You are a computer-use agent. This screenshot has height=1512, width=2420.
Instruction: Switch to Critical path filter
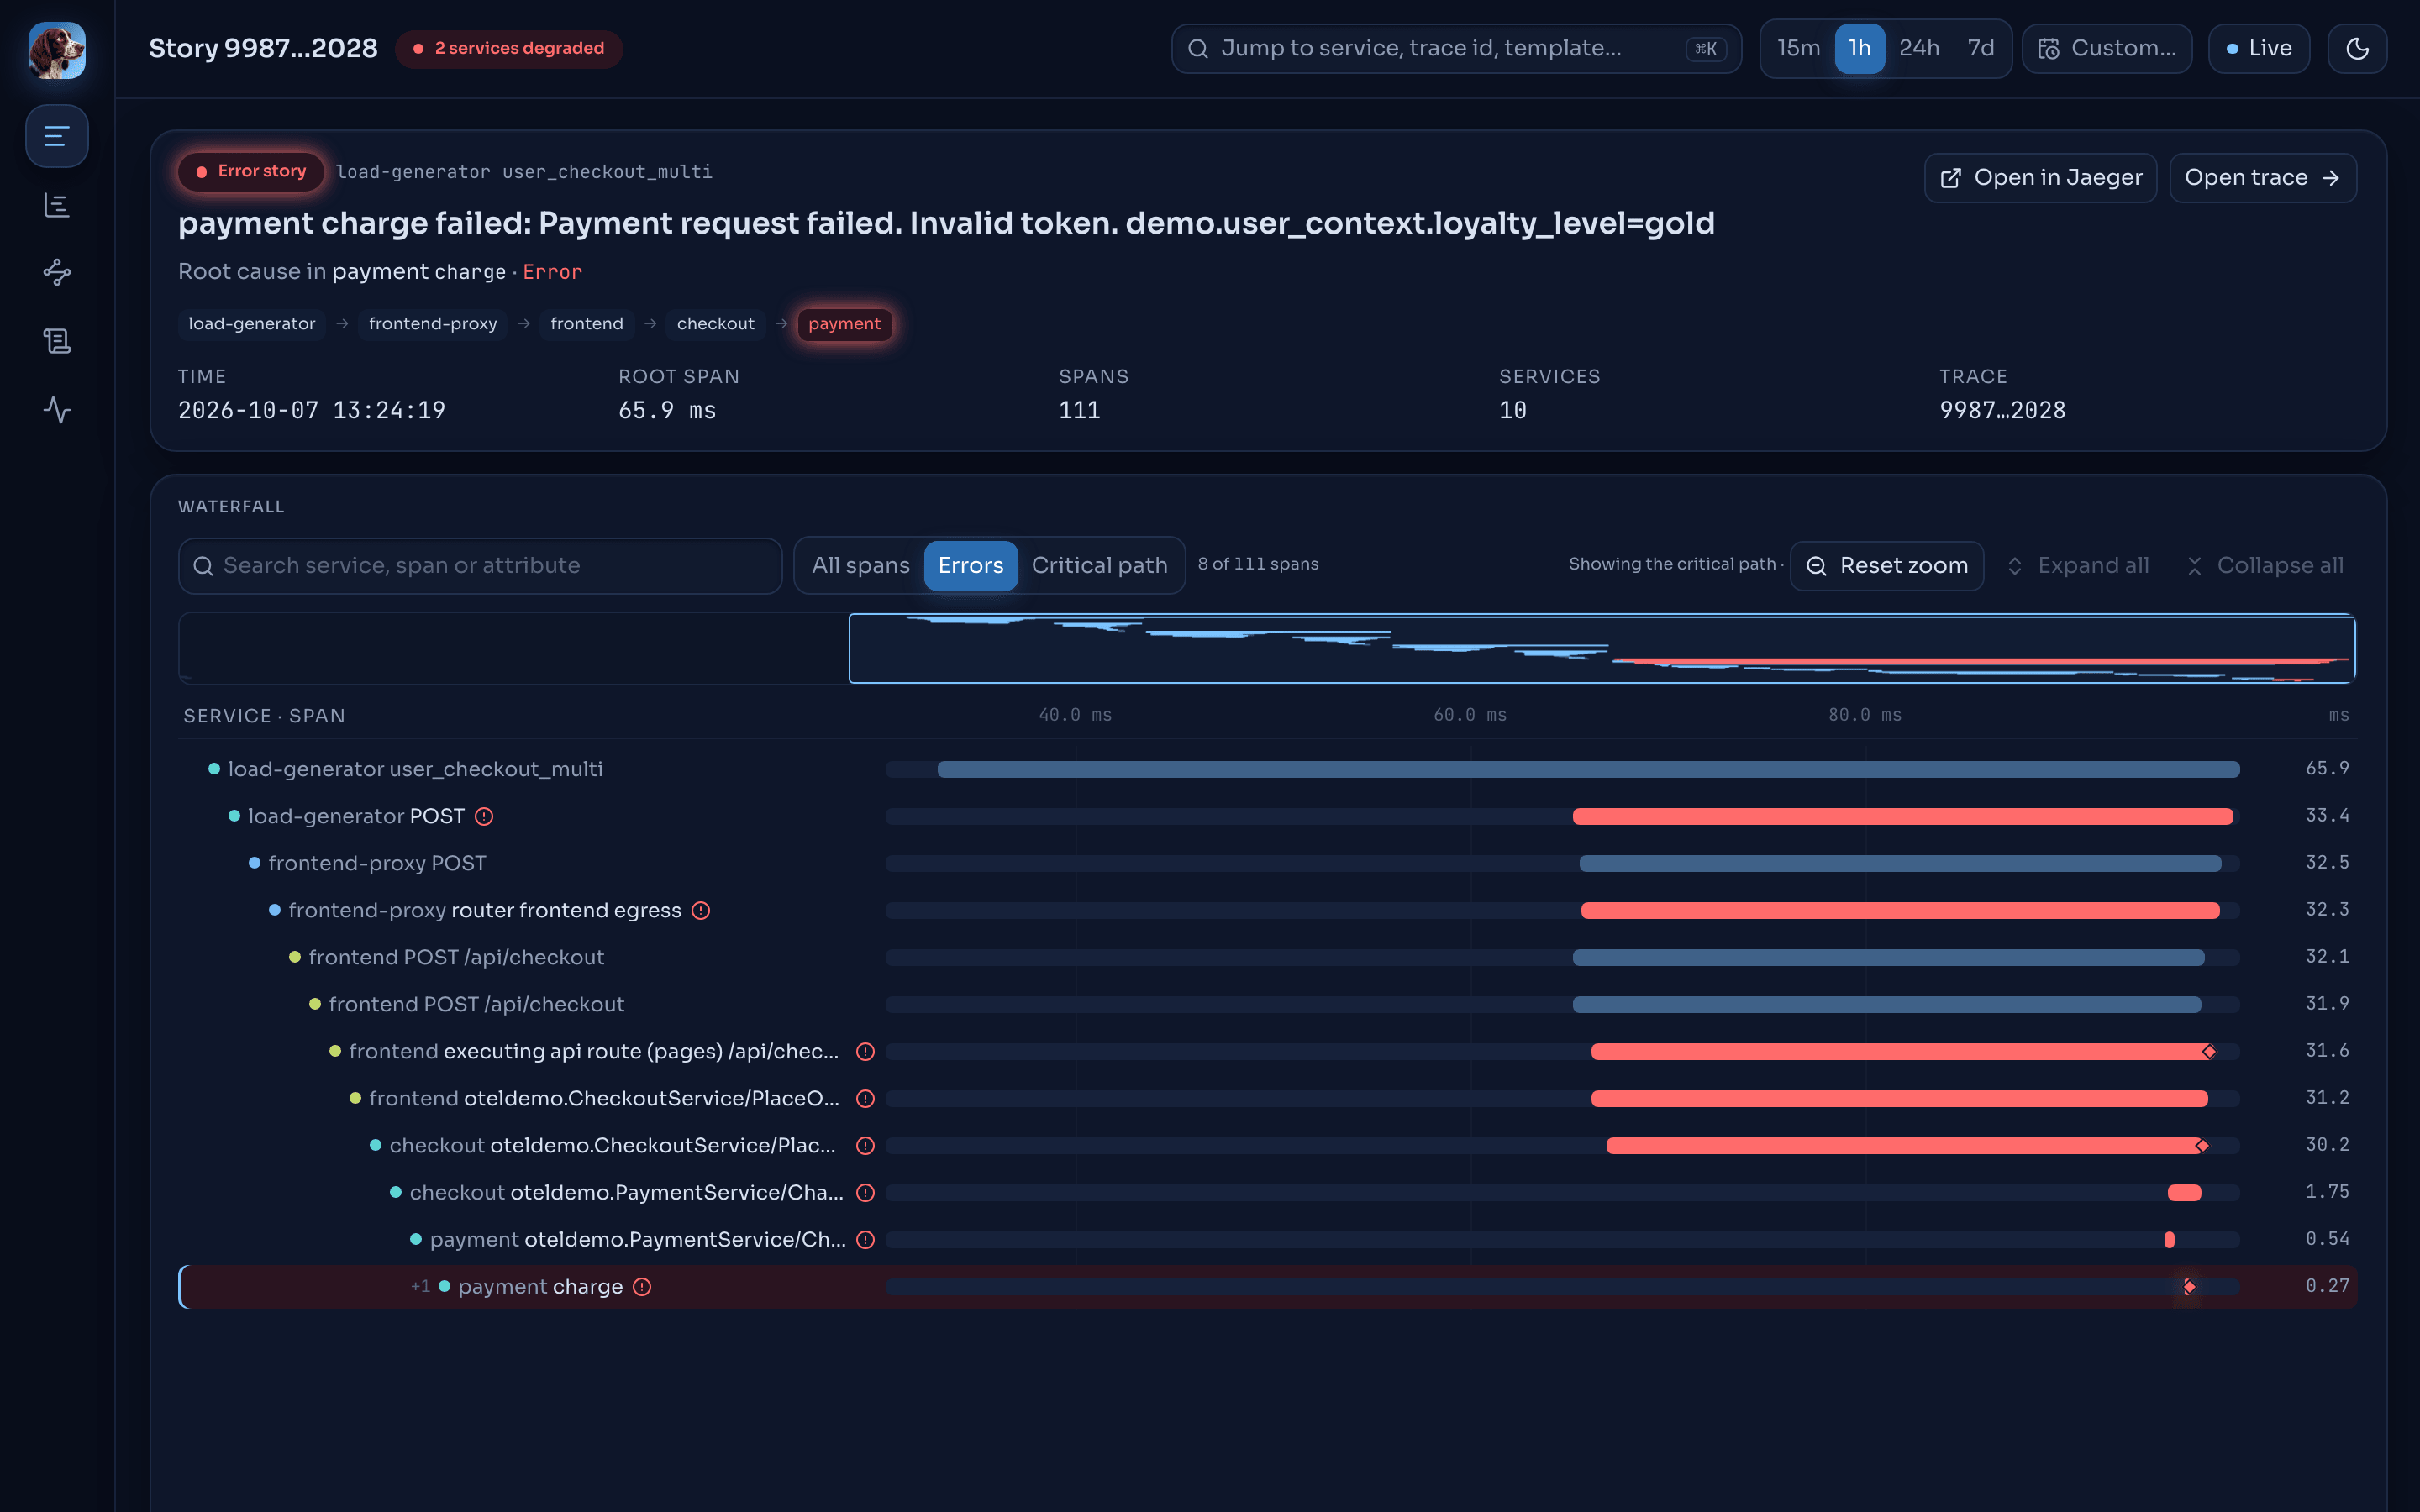(x=1099, y=566)
